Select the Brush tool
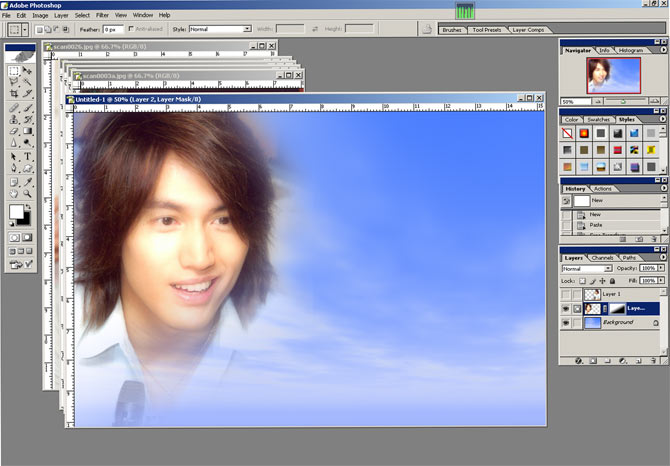The height and width of the screenshot is (466, 670). tap(27, 108)
